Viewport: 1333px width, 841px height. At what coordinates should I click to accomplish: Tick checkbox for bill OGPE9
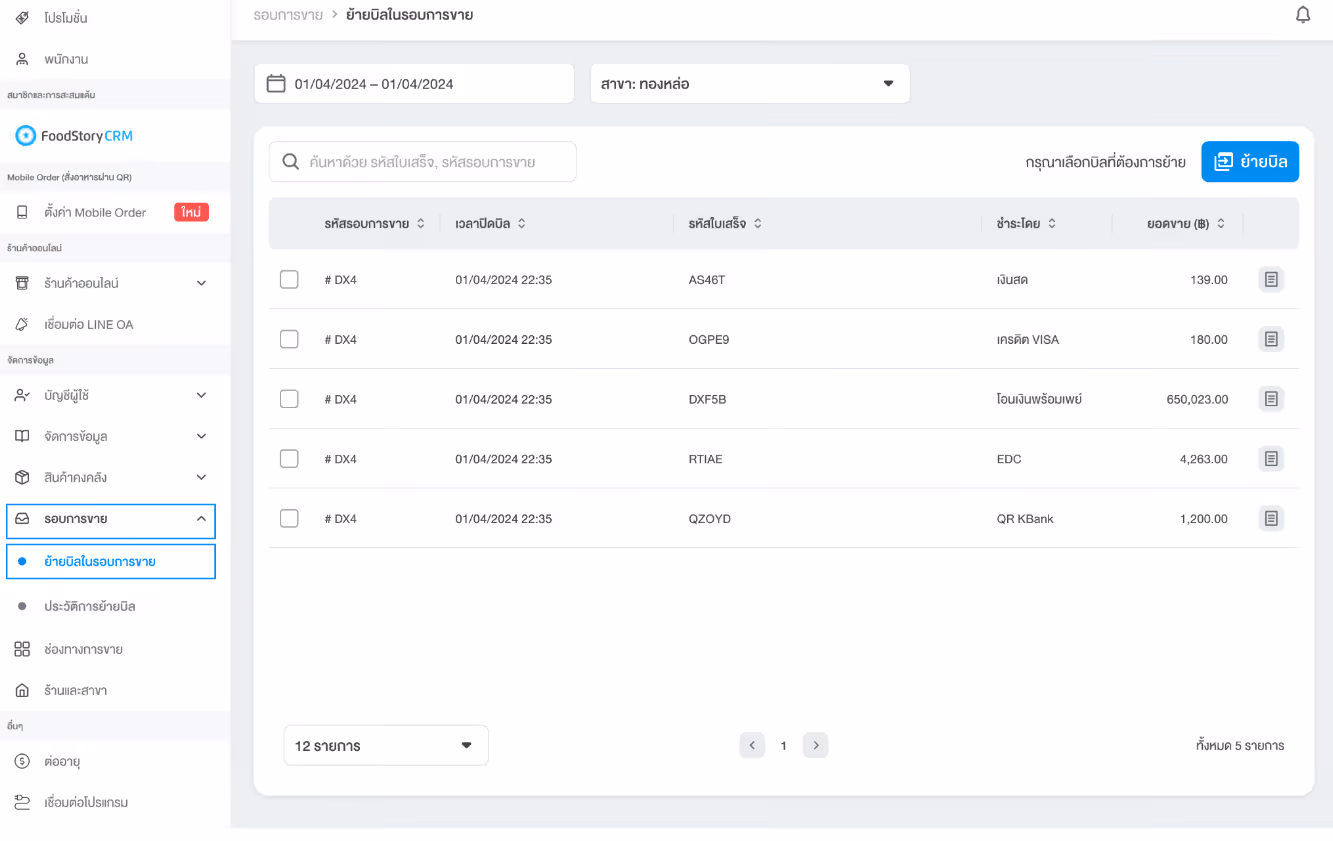(289, 340)
